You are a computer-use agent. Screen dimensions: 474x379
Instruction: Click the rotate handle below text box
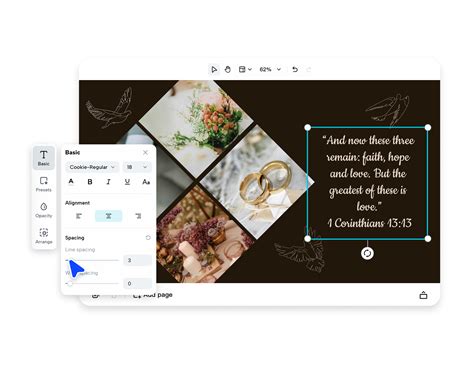[367, 253]
